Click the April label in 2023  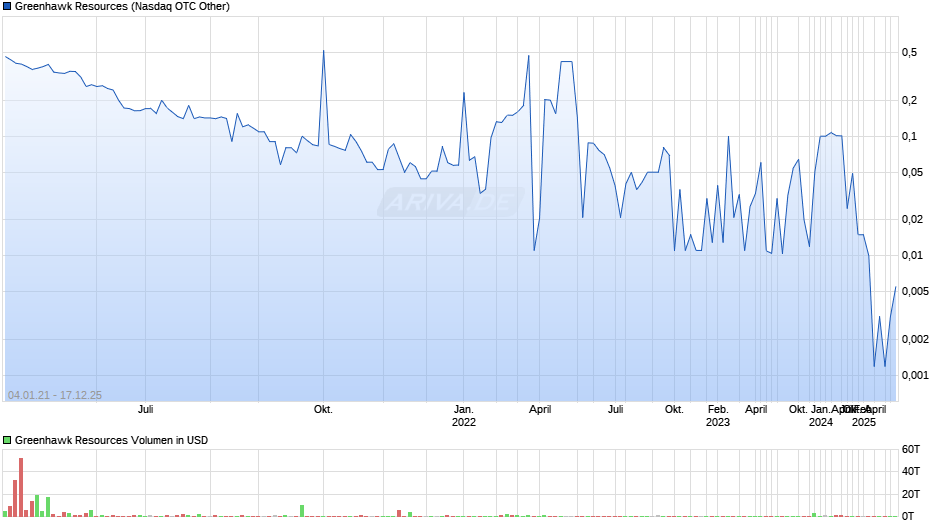coord(756,410)
